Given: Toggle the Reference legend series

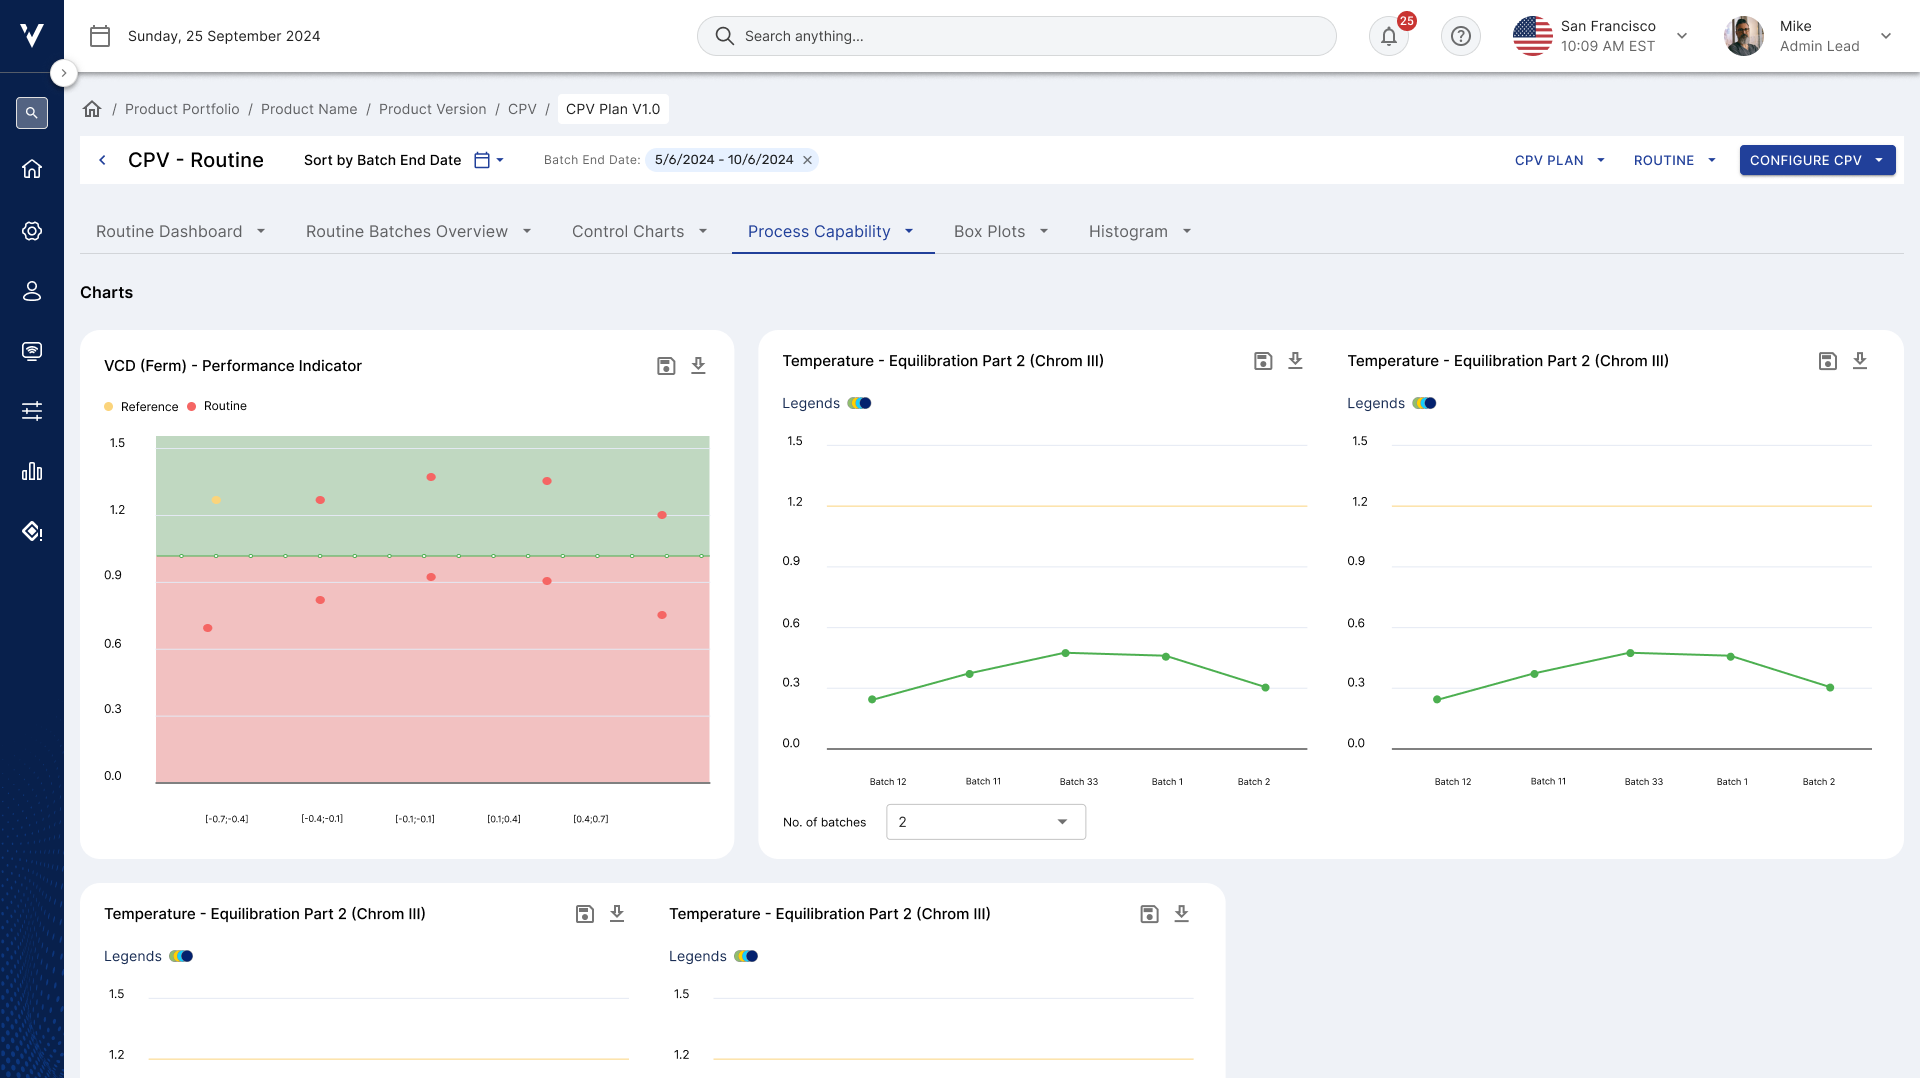Looking at the screenshot, I should (141, 407).
